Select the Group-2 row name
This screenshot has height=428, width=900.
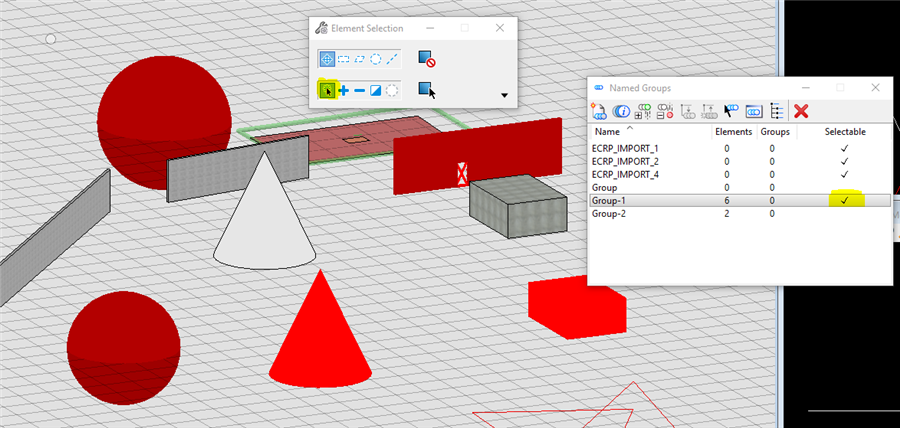pyautogui.click(x=608, y=213)
